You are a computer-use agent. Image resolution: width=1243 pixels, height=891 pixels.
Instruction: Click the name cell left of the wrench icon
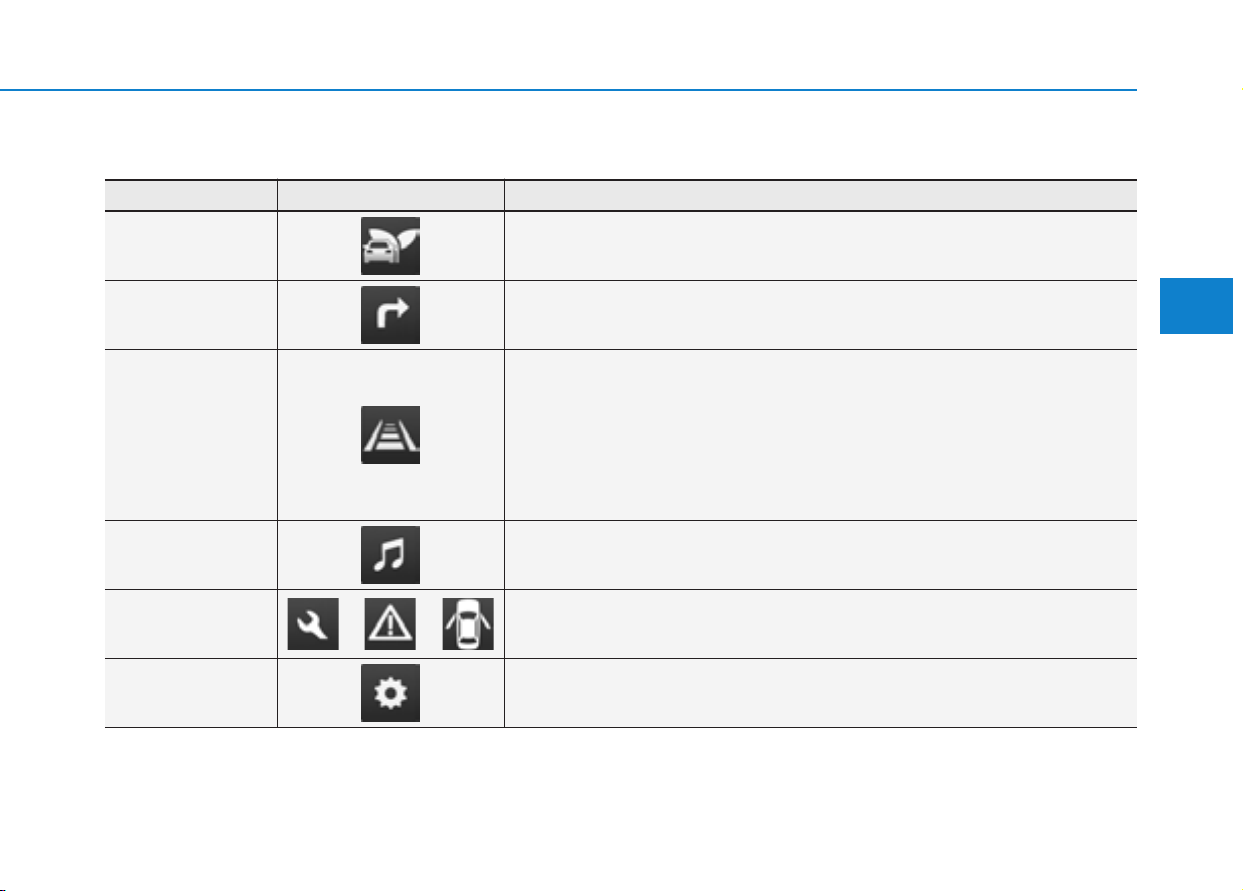pos(191,624)
